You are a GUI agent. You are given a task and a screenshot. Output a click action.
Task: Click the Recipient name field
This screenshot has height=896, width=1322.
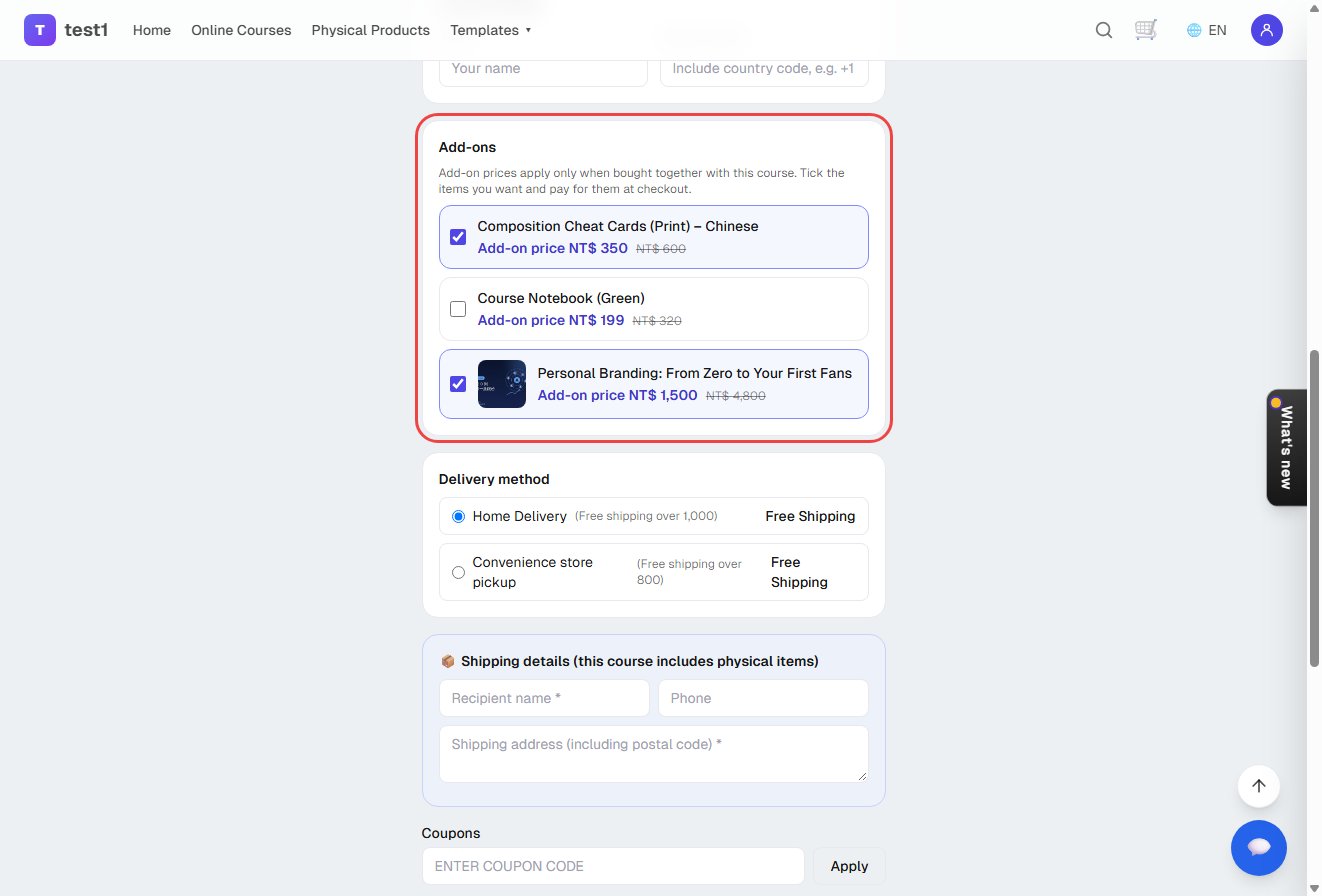tap(544, 698)
